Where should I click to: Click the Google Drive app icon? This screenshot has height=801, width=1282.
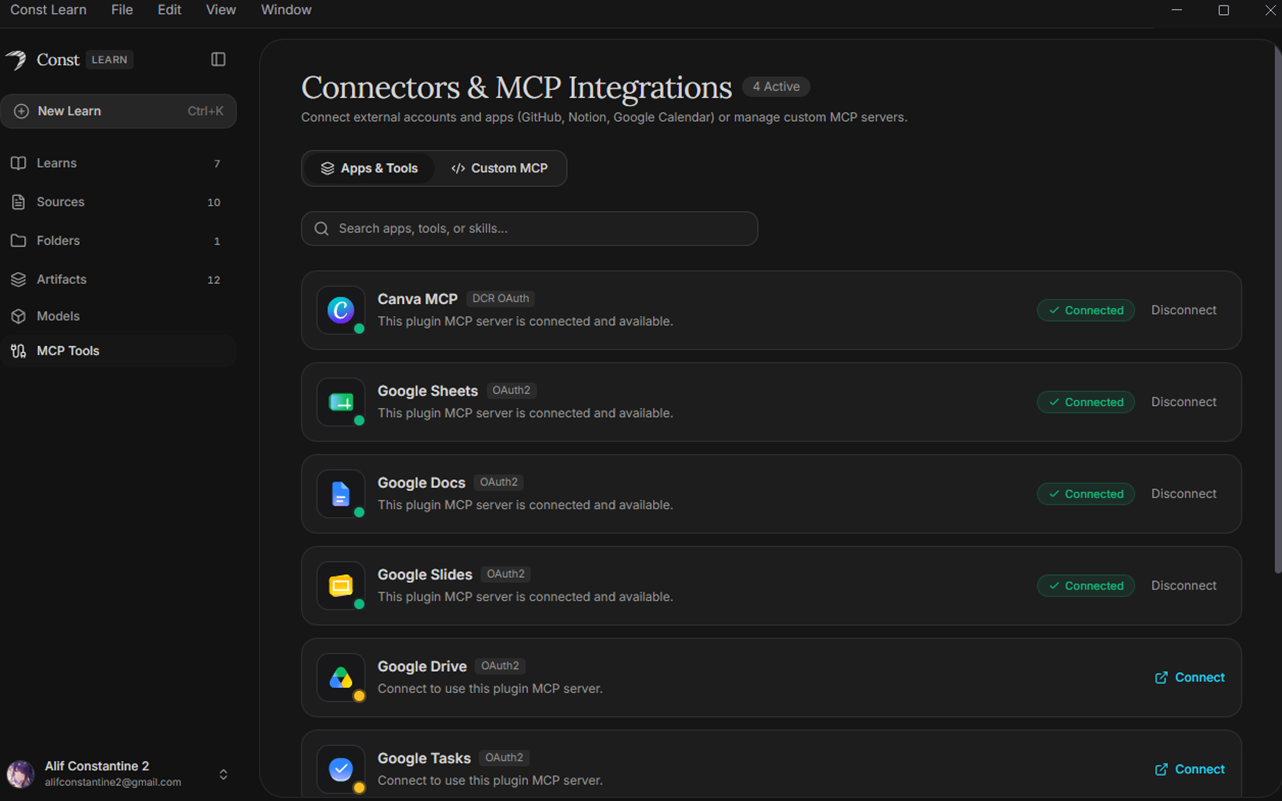[341, 678]
